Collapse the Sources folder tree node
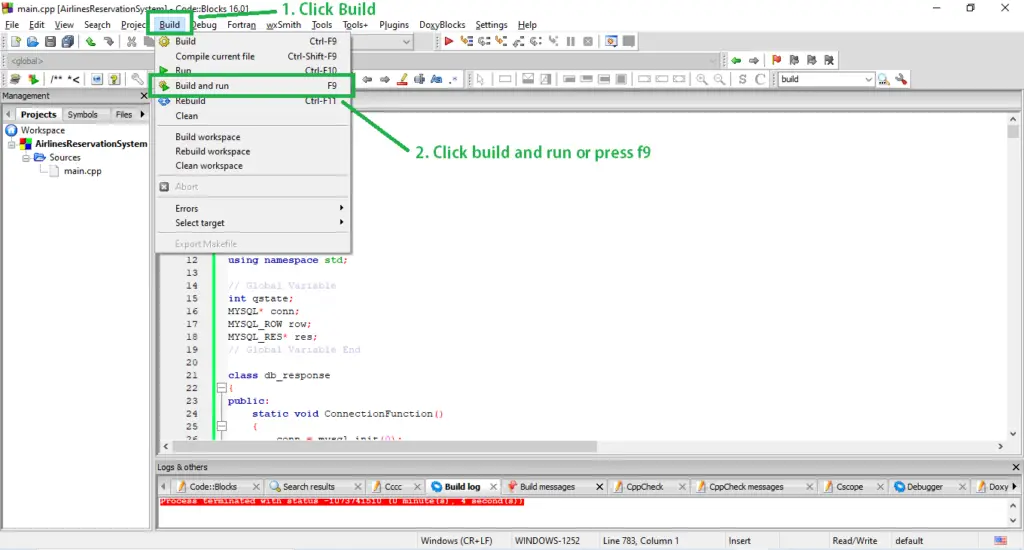This screenshot has height=550, width=1024. click(x=25, y=157)
